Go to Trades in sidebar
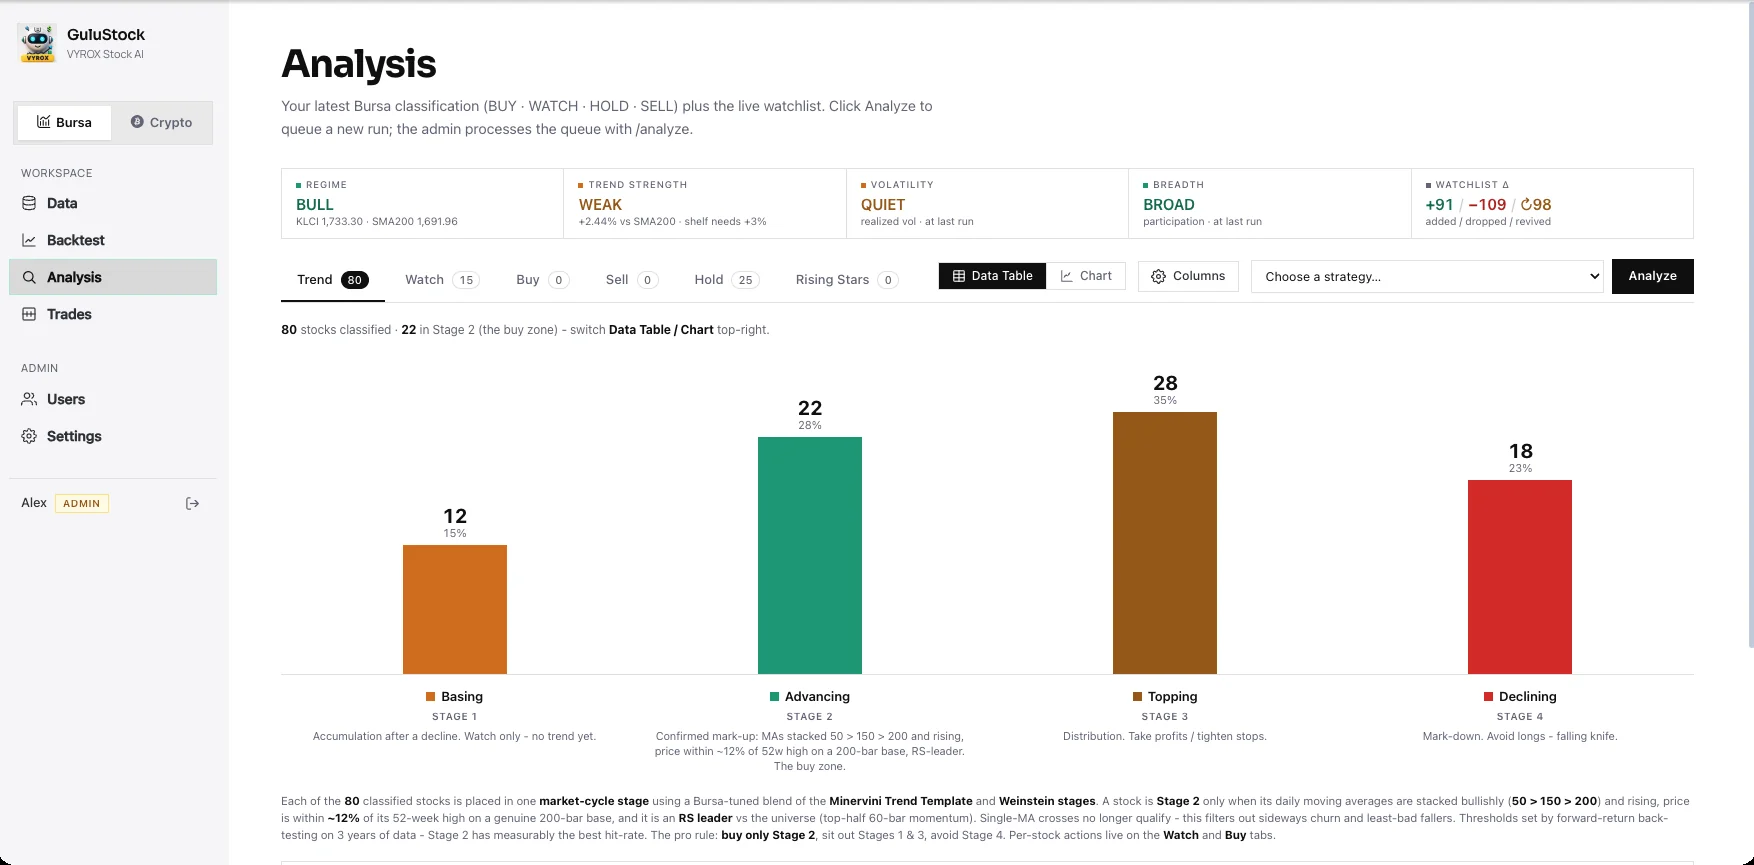The width and height of the screenshot is (1754, 865). (113, 314)
